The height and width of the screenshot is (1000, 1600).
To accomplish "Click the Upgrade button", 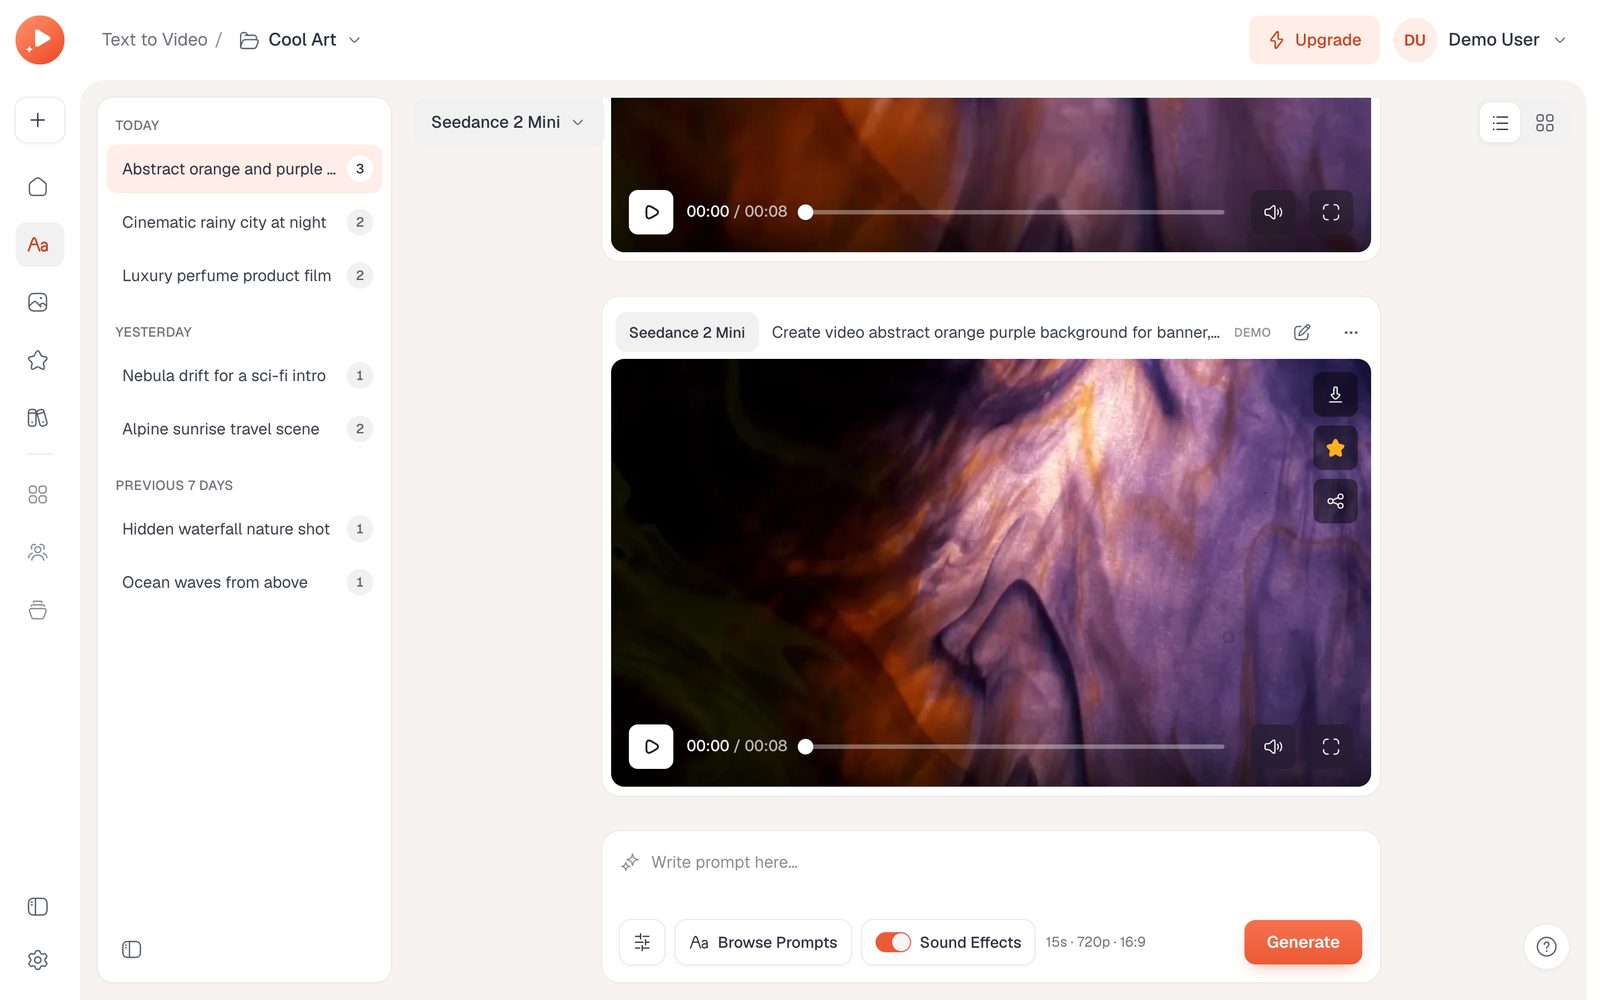I will pyautogui.click(x=1314, y=40).
